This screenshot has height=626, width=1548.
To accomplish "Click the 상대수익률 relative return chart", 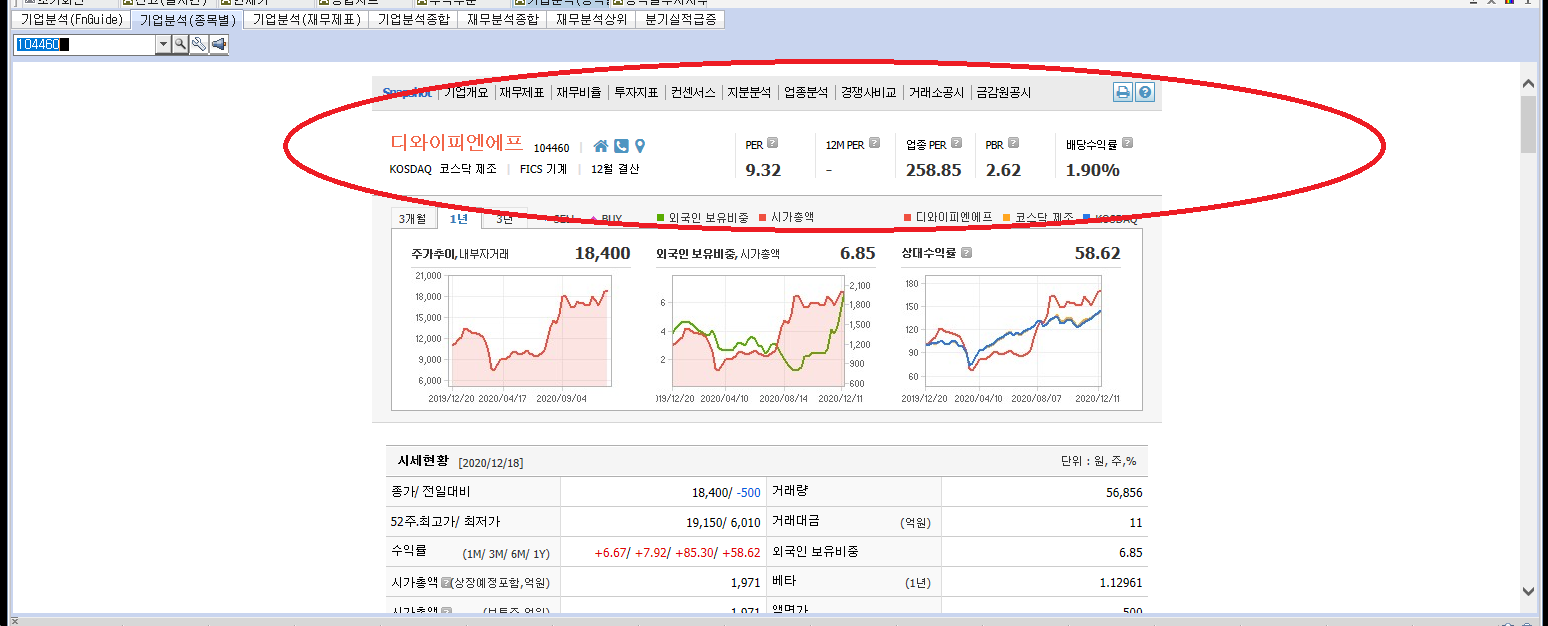I will coord(1013,332).
